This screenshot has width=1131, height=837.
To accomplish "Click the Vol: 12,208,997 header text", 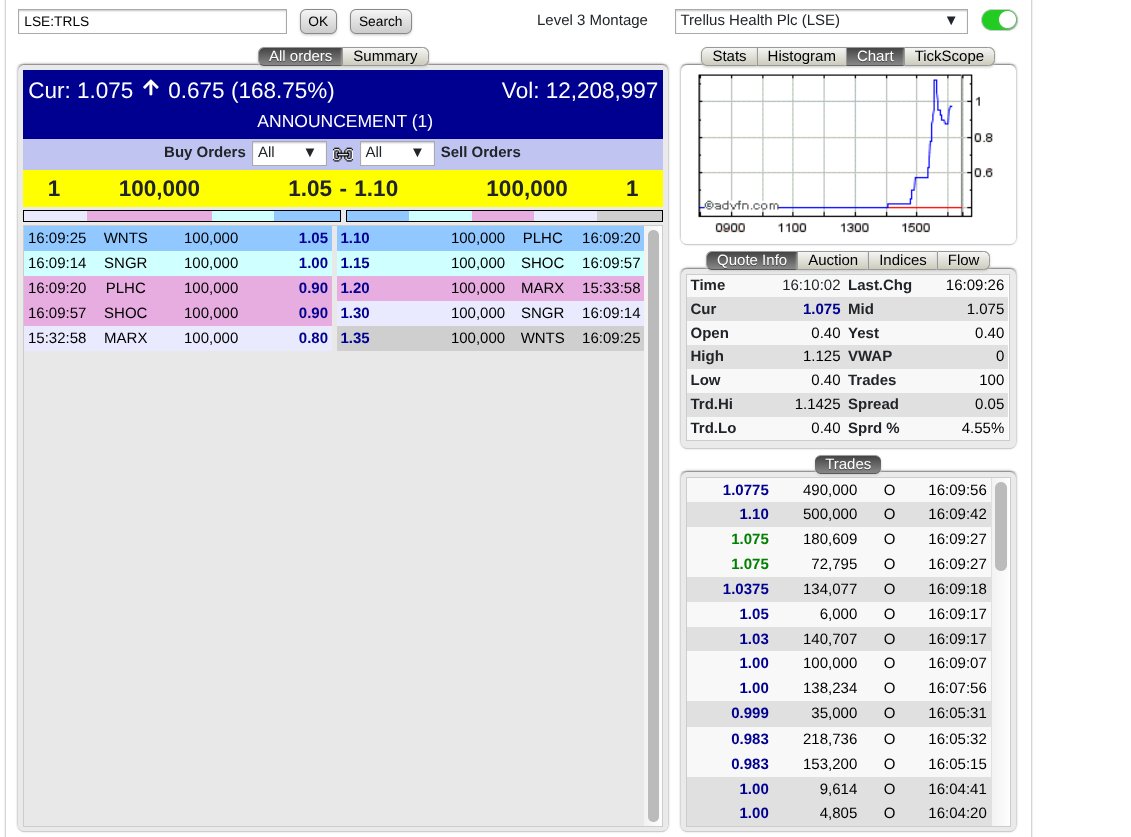I will coord(579,91).
